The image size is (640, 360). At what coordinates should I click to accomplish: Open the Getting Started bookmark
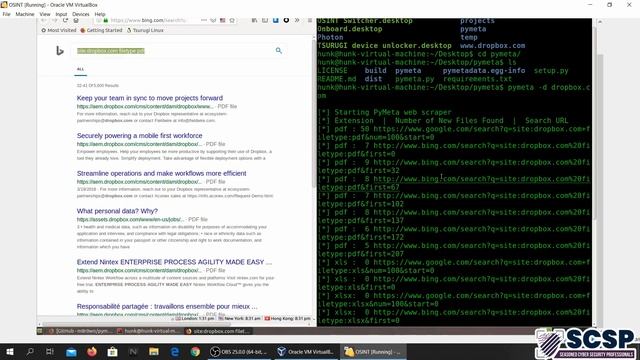coord(101,30)
